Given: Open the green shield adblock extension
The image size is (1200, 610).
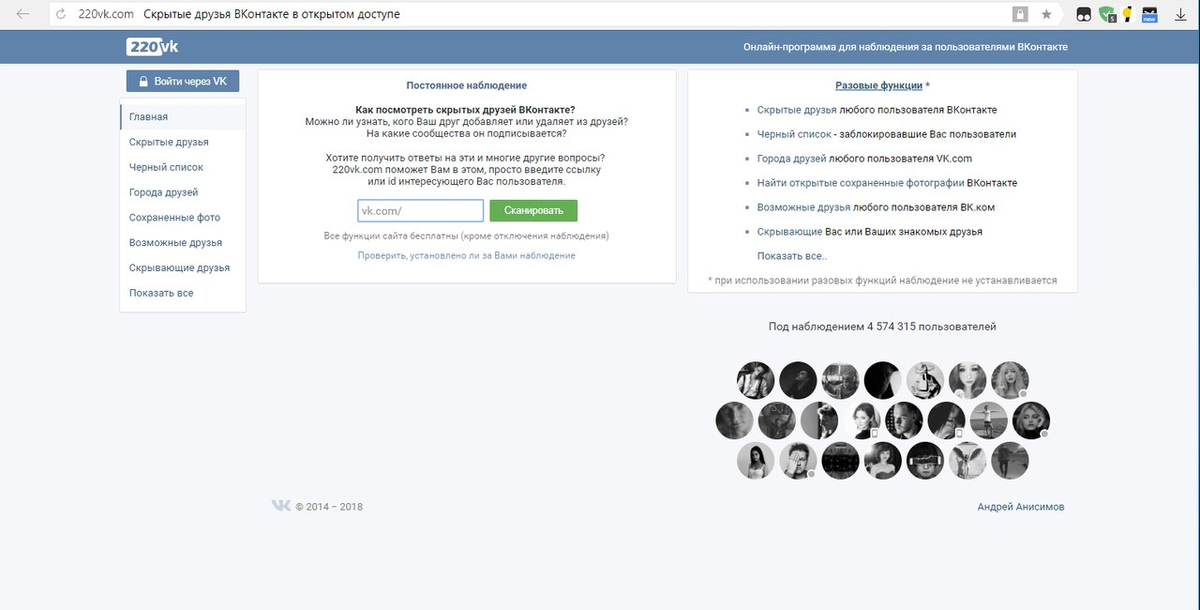Looking at the screenshot, I should 1107,14.
